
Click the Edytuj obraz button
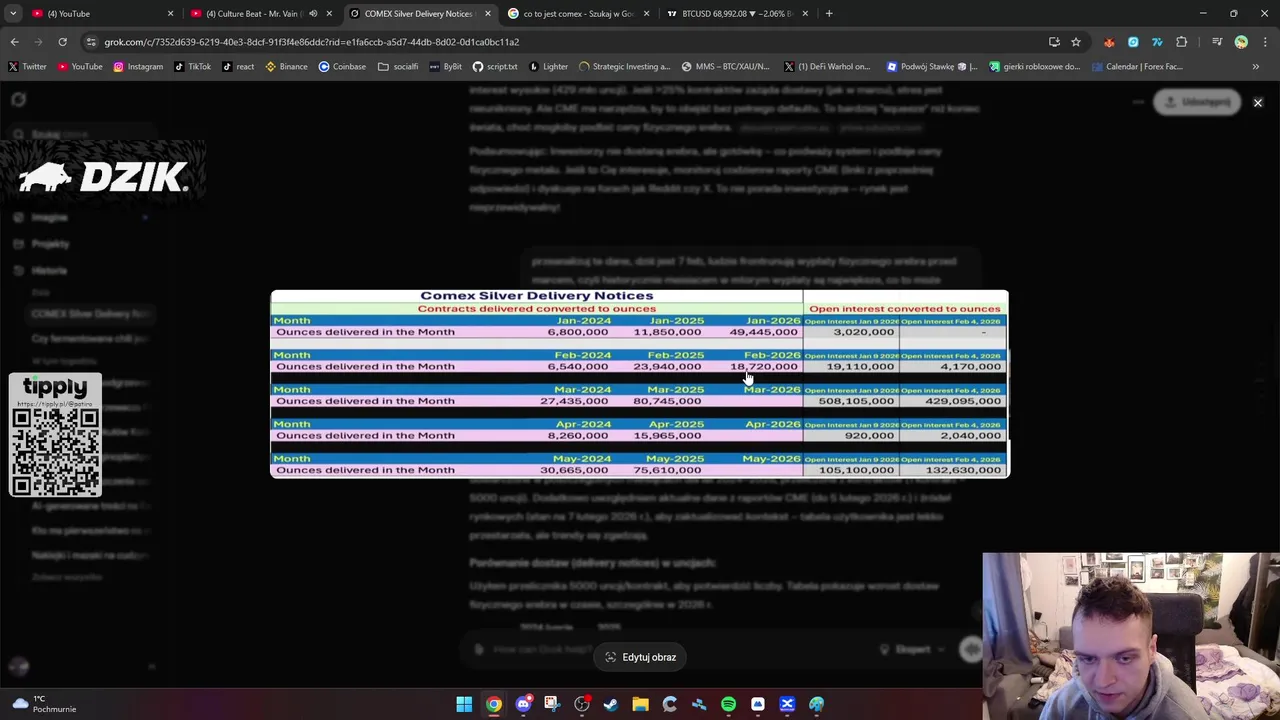click(x=640, y=657)
